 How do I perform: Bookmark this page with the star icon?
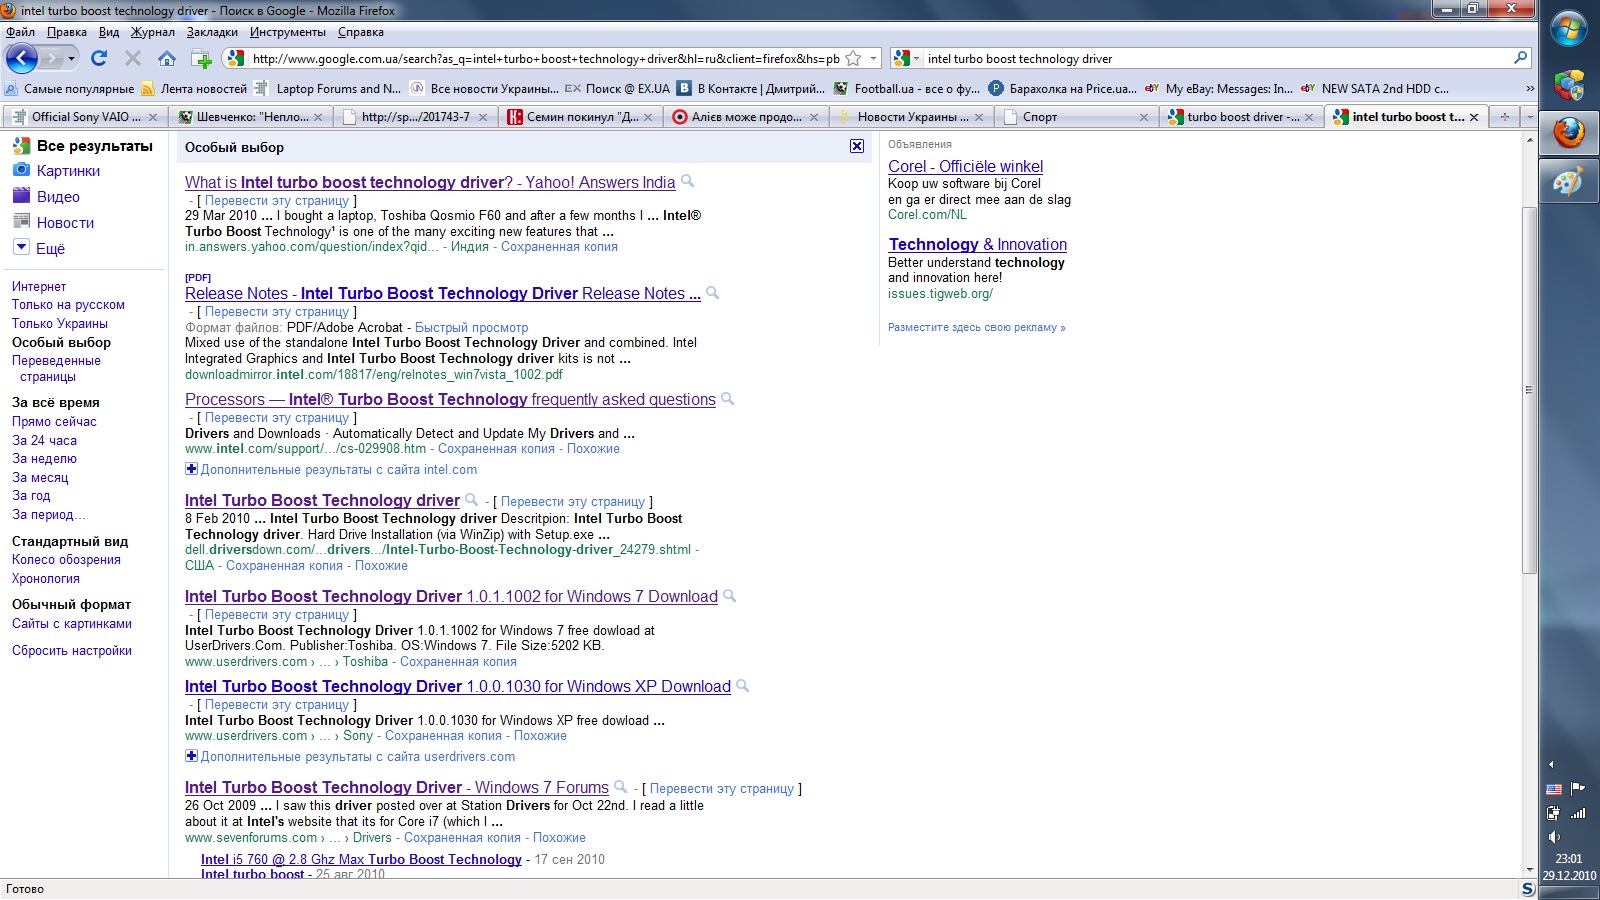(853, 58)
